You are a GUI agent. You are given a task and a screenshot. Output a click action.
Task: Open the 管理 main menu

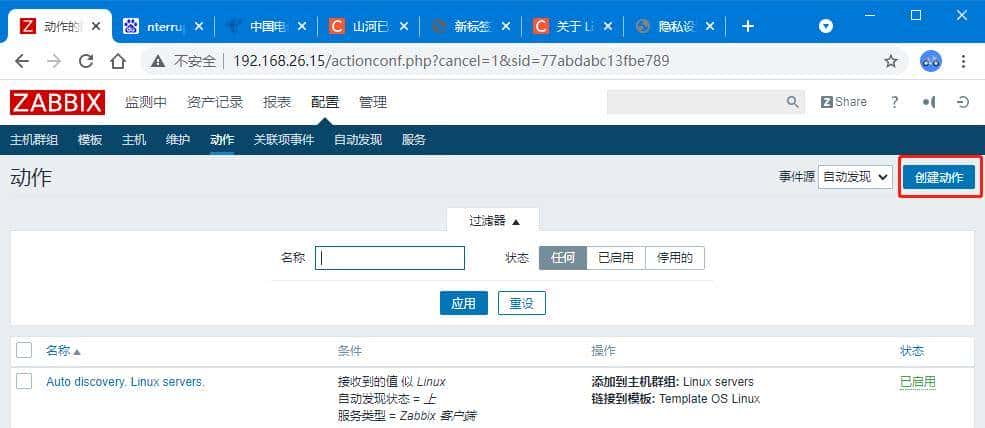tap(373, 102)
